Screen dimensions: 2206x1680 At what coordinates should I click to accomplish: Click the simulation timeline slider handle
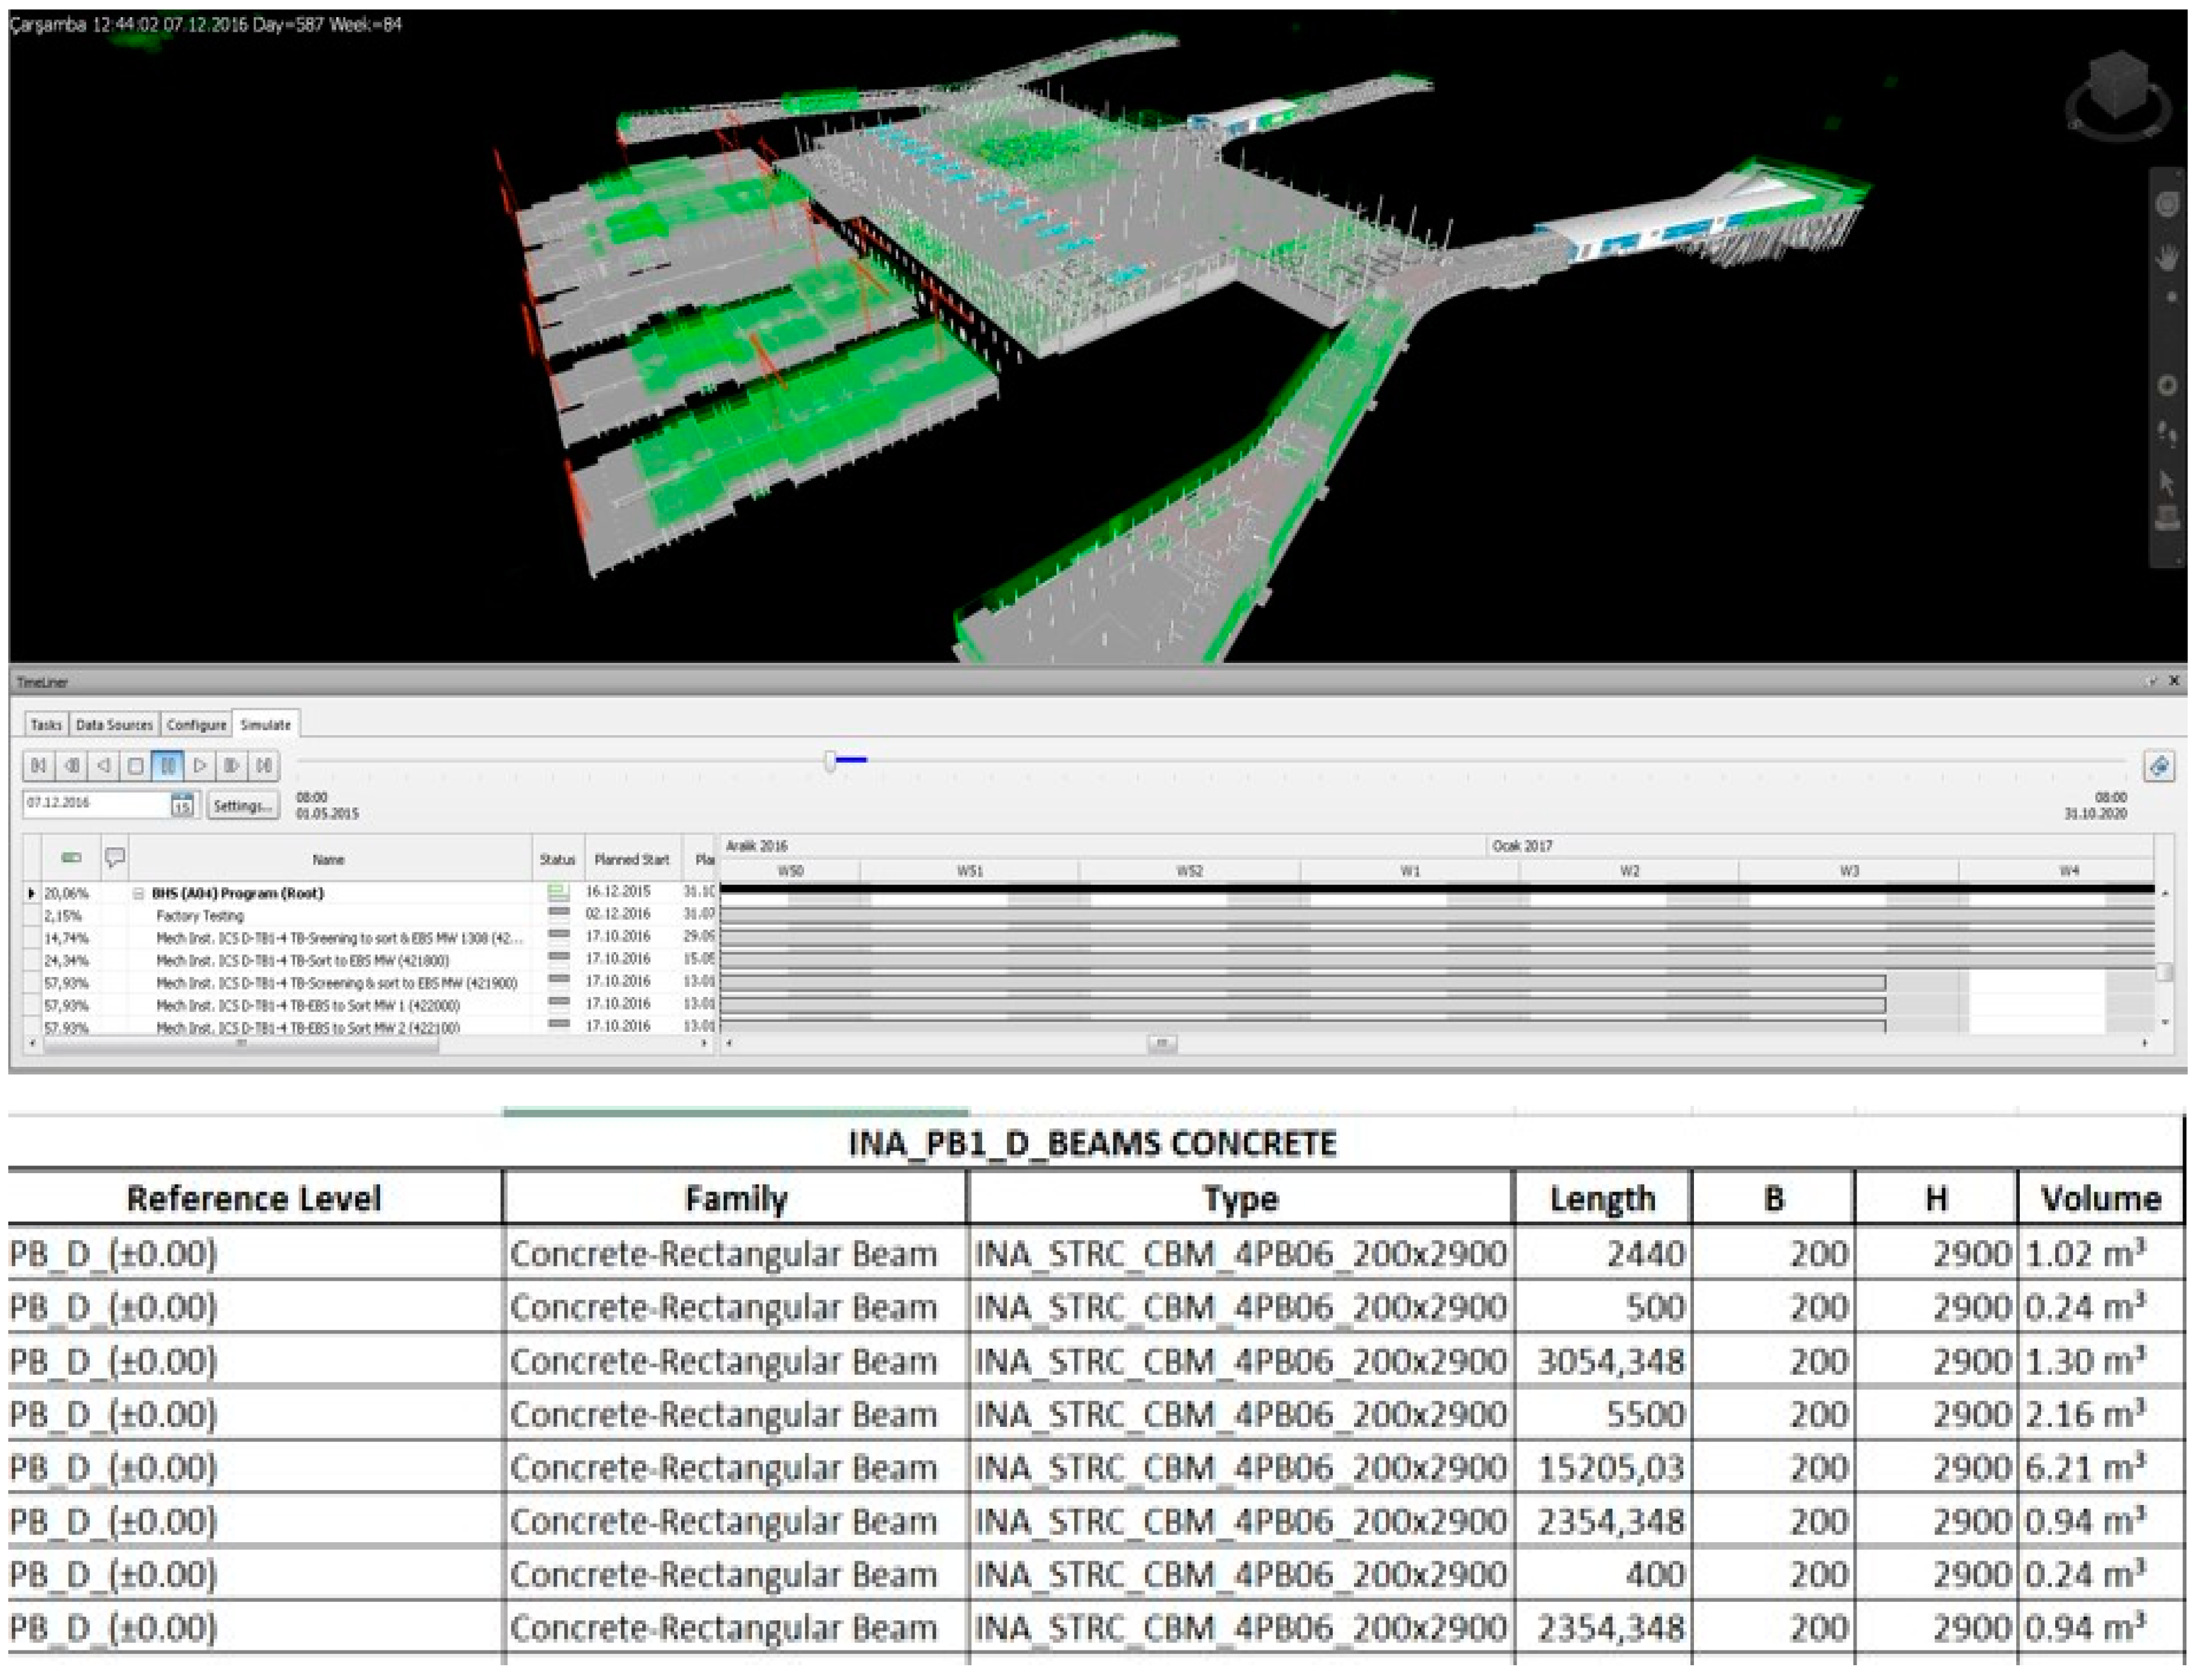(830, 762)
